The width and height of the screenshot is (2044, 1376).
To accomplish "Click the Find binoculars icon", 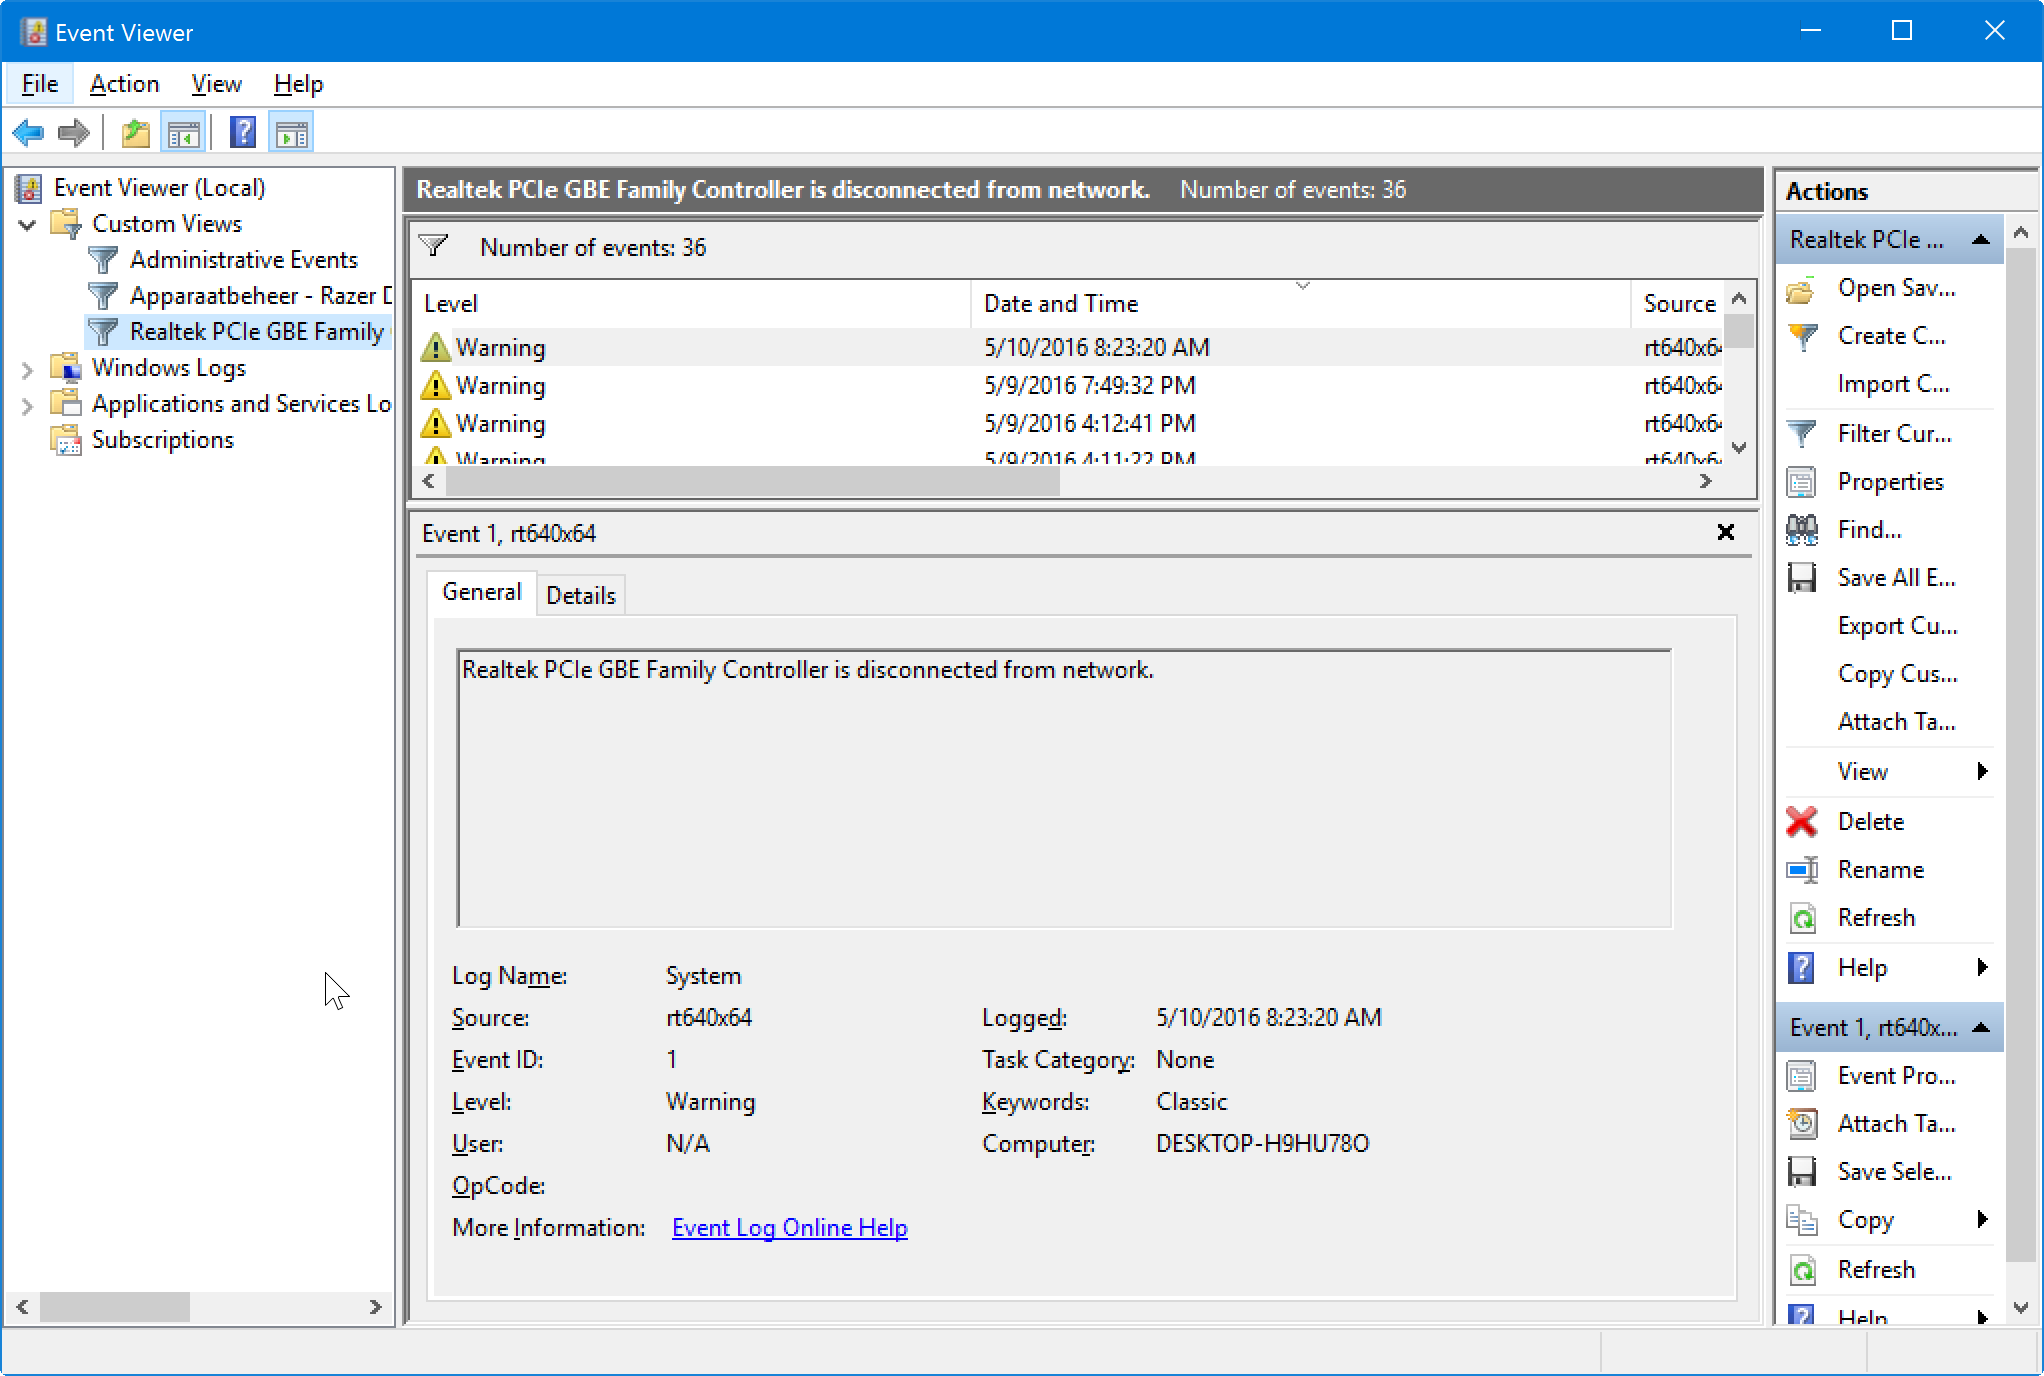I will click(1801, 530).
